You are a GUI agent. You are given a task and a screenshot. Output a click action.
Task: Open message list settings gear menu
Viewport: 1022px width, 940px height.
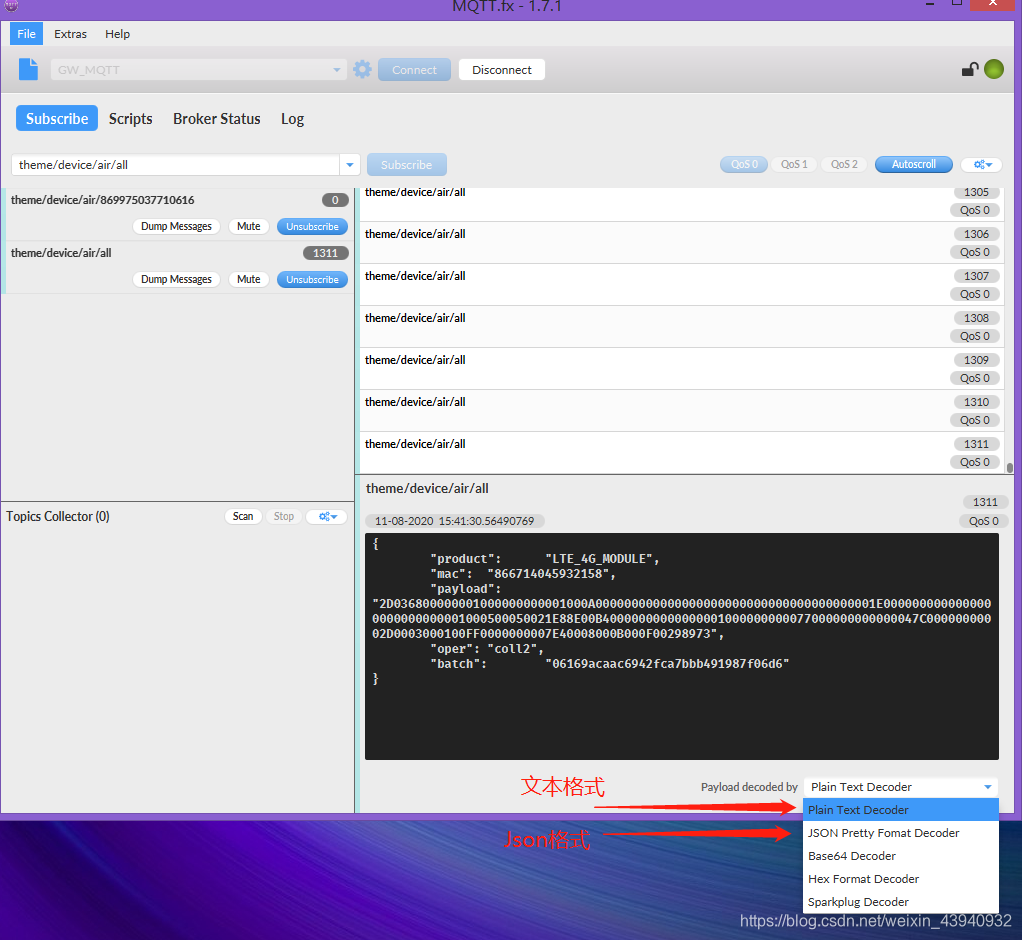coord(982,165)
